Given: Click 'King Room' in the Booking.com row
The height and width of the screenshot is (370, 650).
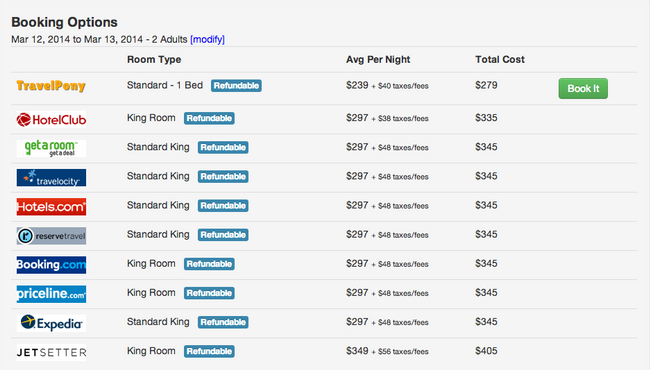Looking at the screenshot, I should point(151,264).
